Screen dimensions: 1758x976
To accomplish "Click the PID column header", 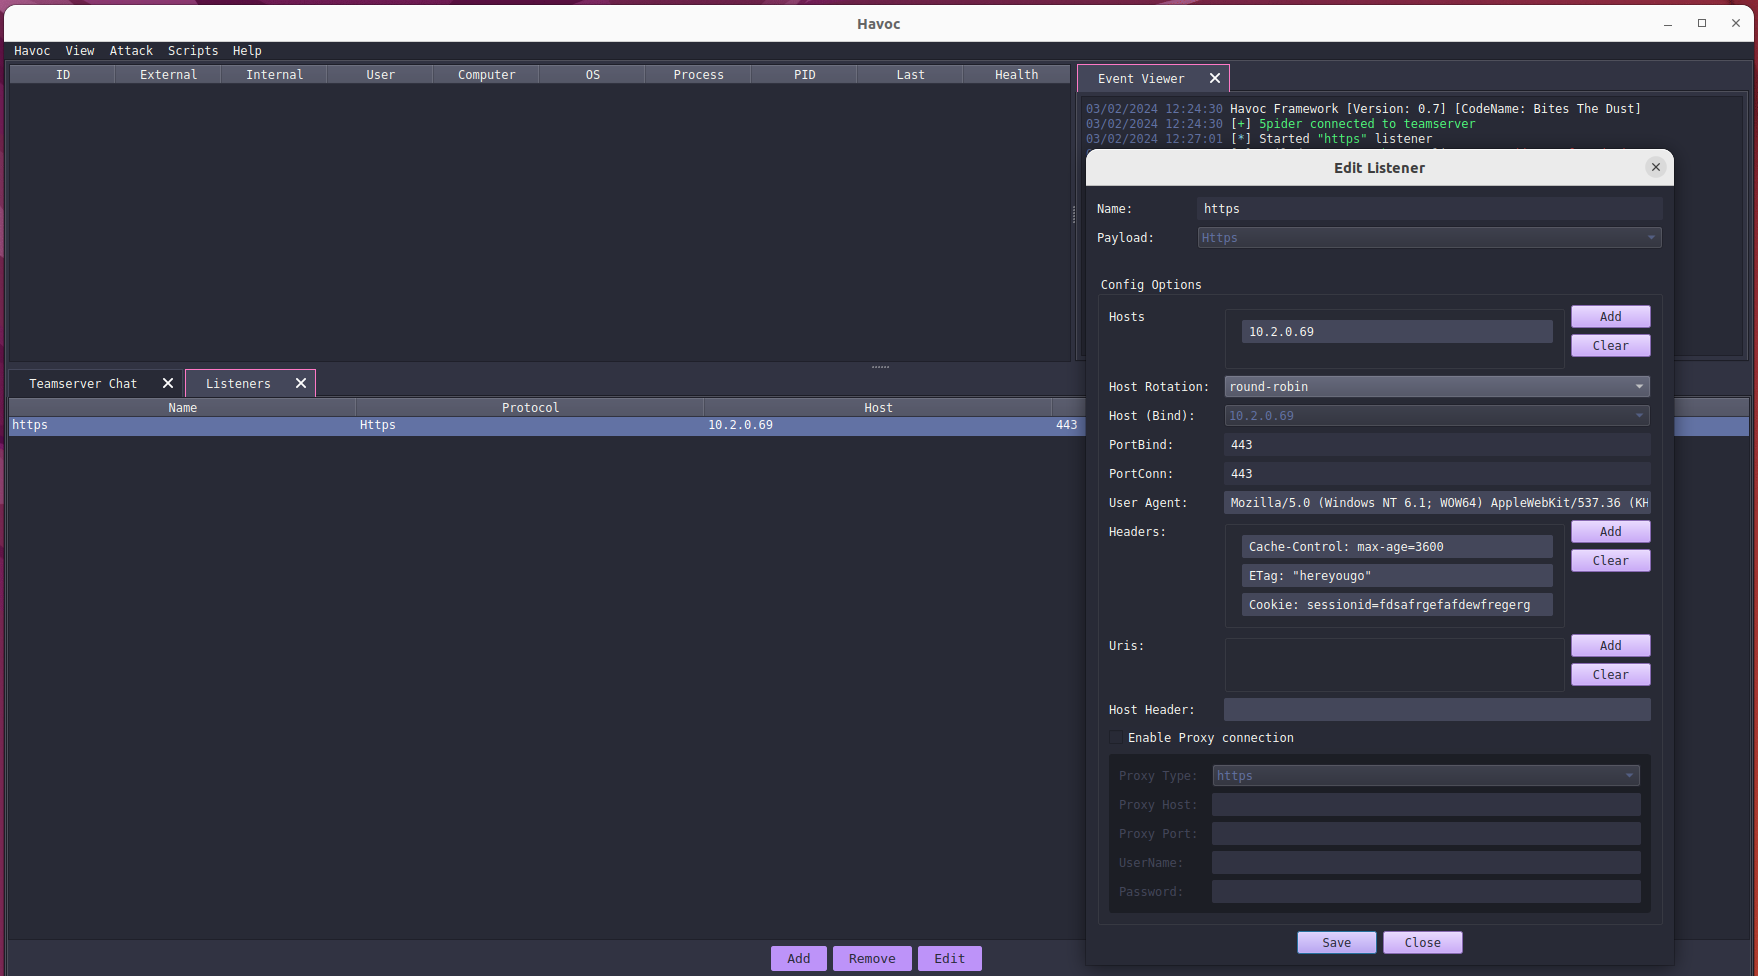I will click(x=805, y=75).
